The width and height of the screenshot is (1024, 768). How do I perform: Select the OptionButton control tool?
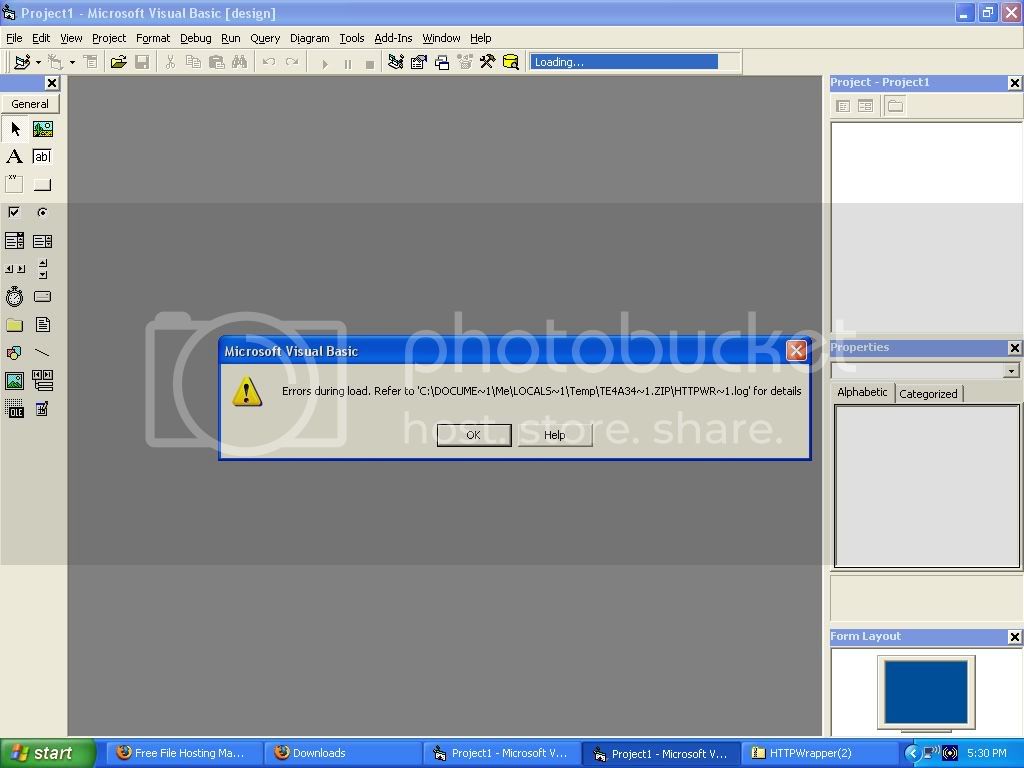click(x=42, y=213)
